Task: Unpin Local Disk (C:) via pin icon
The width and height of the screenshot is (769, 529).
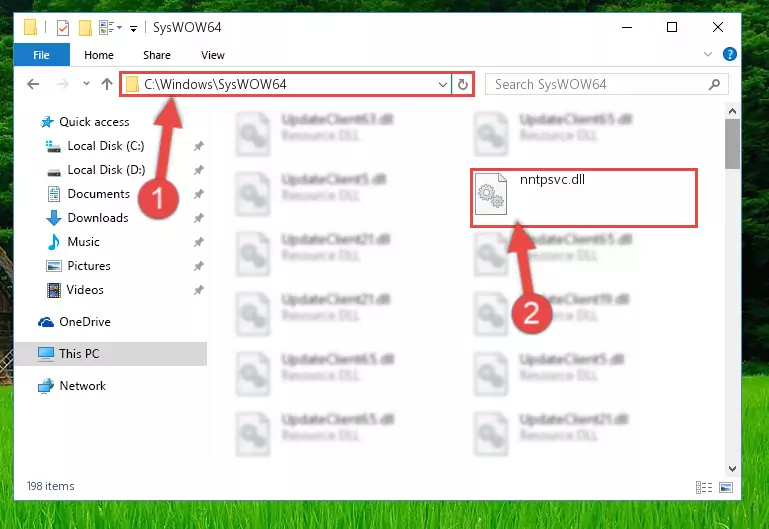Action: tap(198, 146)
